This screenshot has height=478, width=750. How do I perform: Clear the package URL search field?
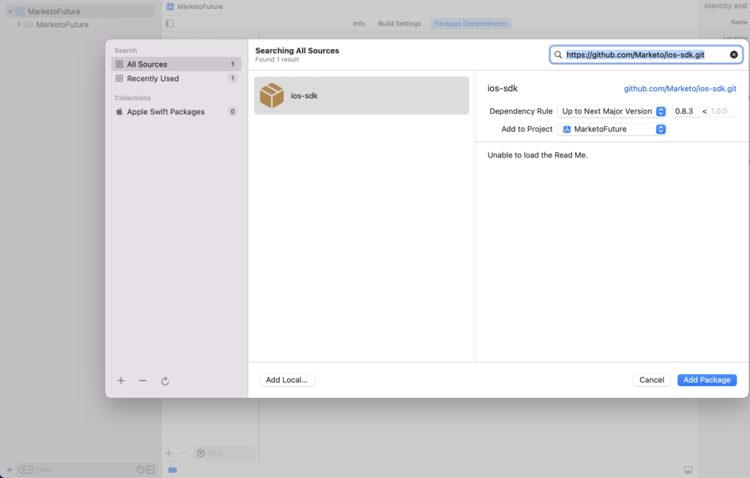733,55
